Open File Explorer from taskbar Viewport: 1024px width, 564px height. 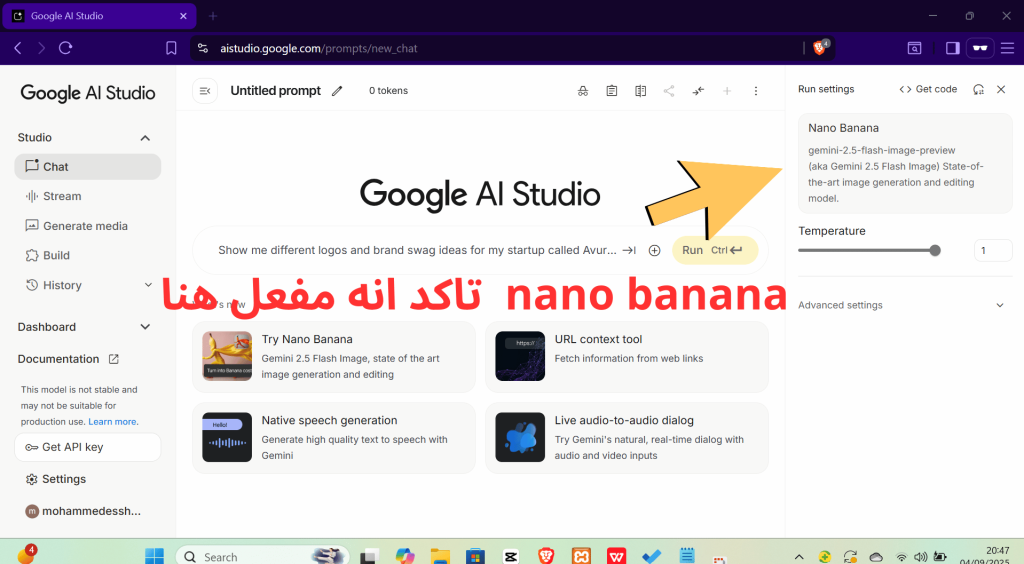(441, 556)
